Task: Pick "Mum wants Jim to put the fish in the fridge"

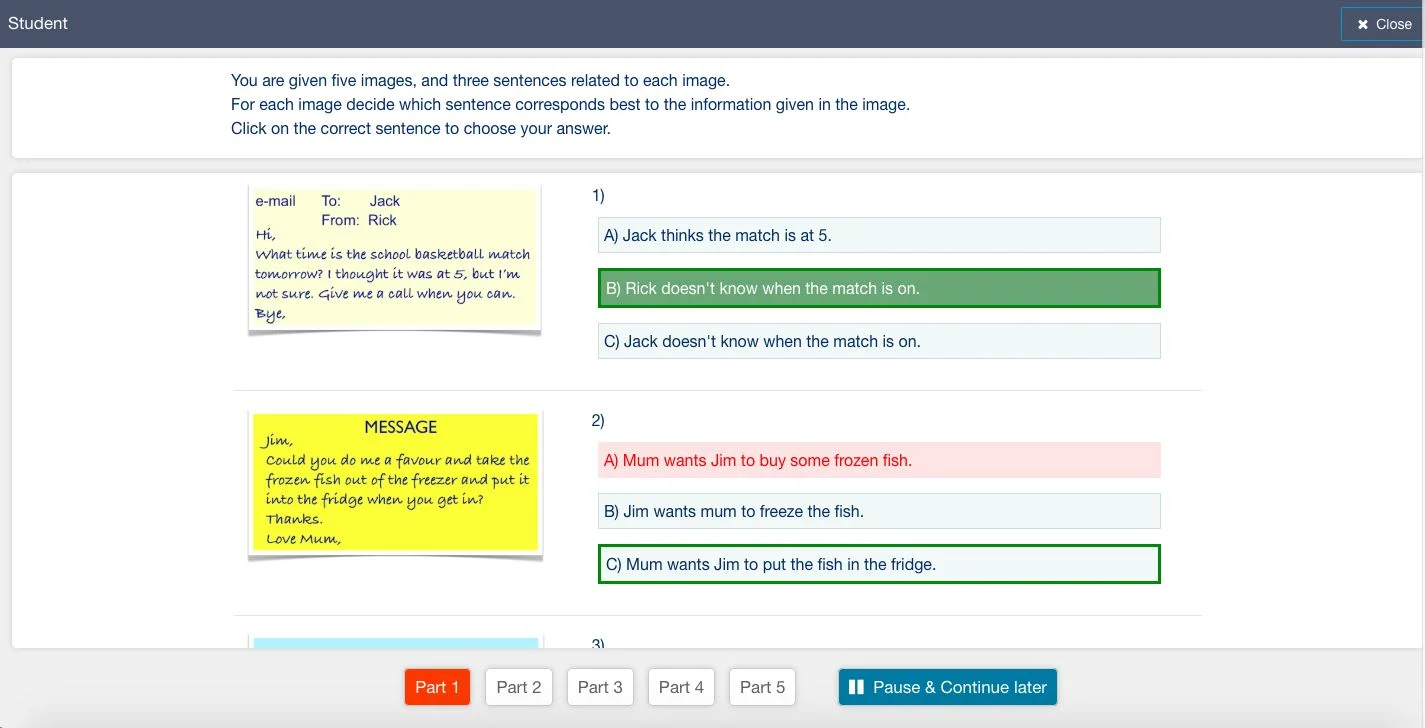Action: coord(878,564)
